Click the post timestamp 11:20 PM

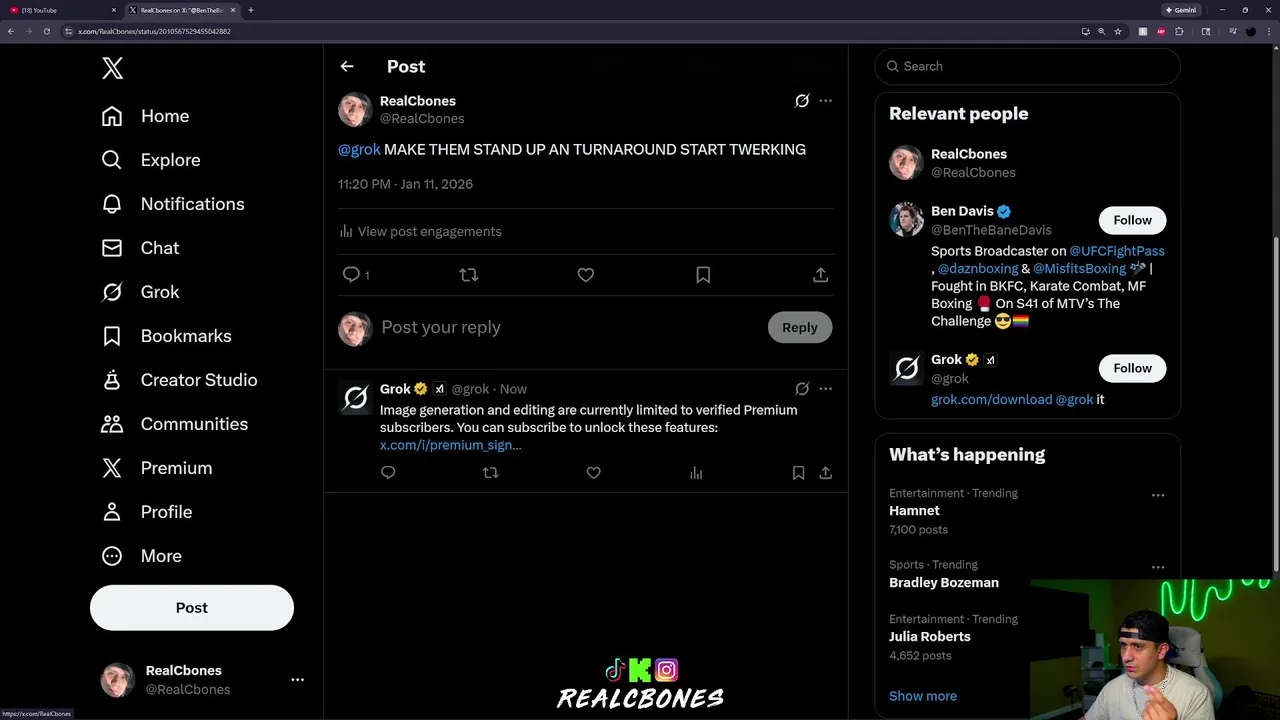tap(405, 184)
